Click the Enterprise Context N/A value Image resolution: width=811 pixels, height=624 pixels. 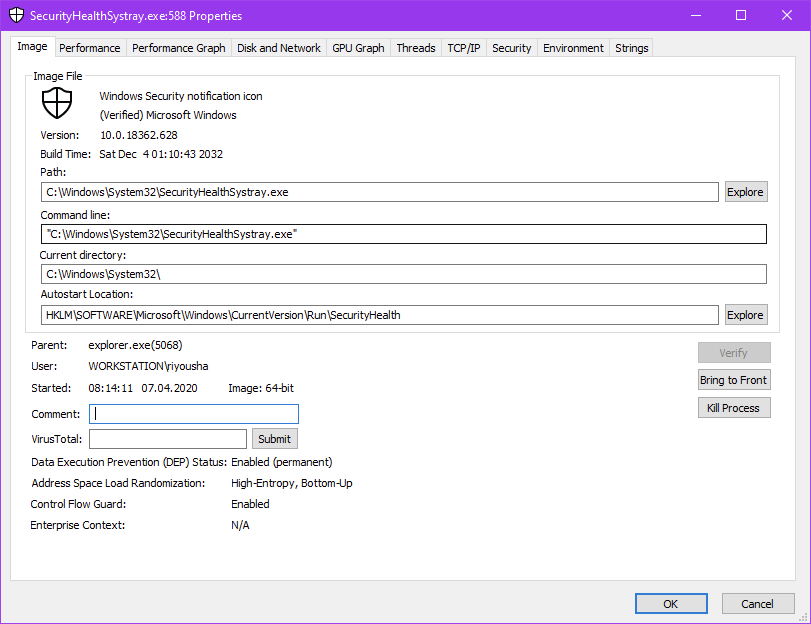[x=240, y=525]
